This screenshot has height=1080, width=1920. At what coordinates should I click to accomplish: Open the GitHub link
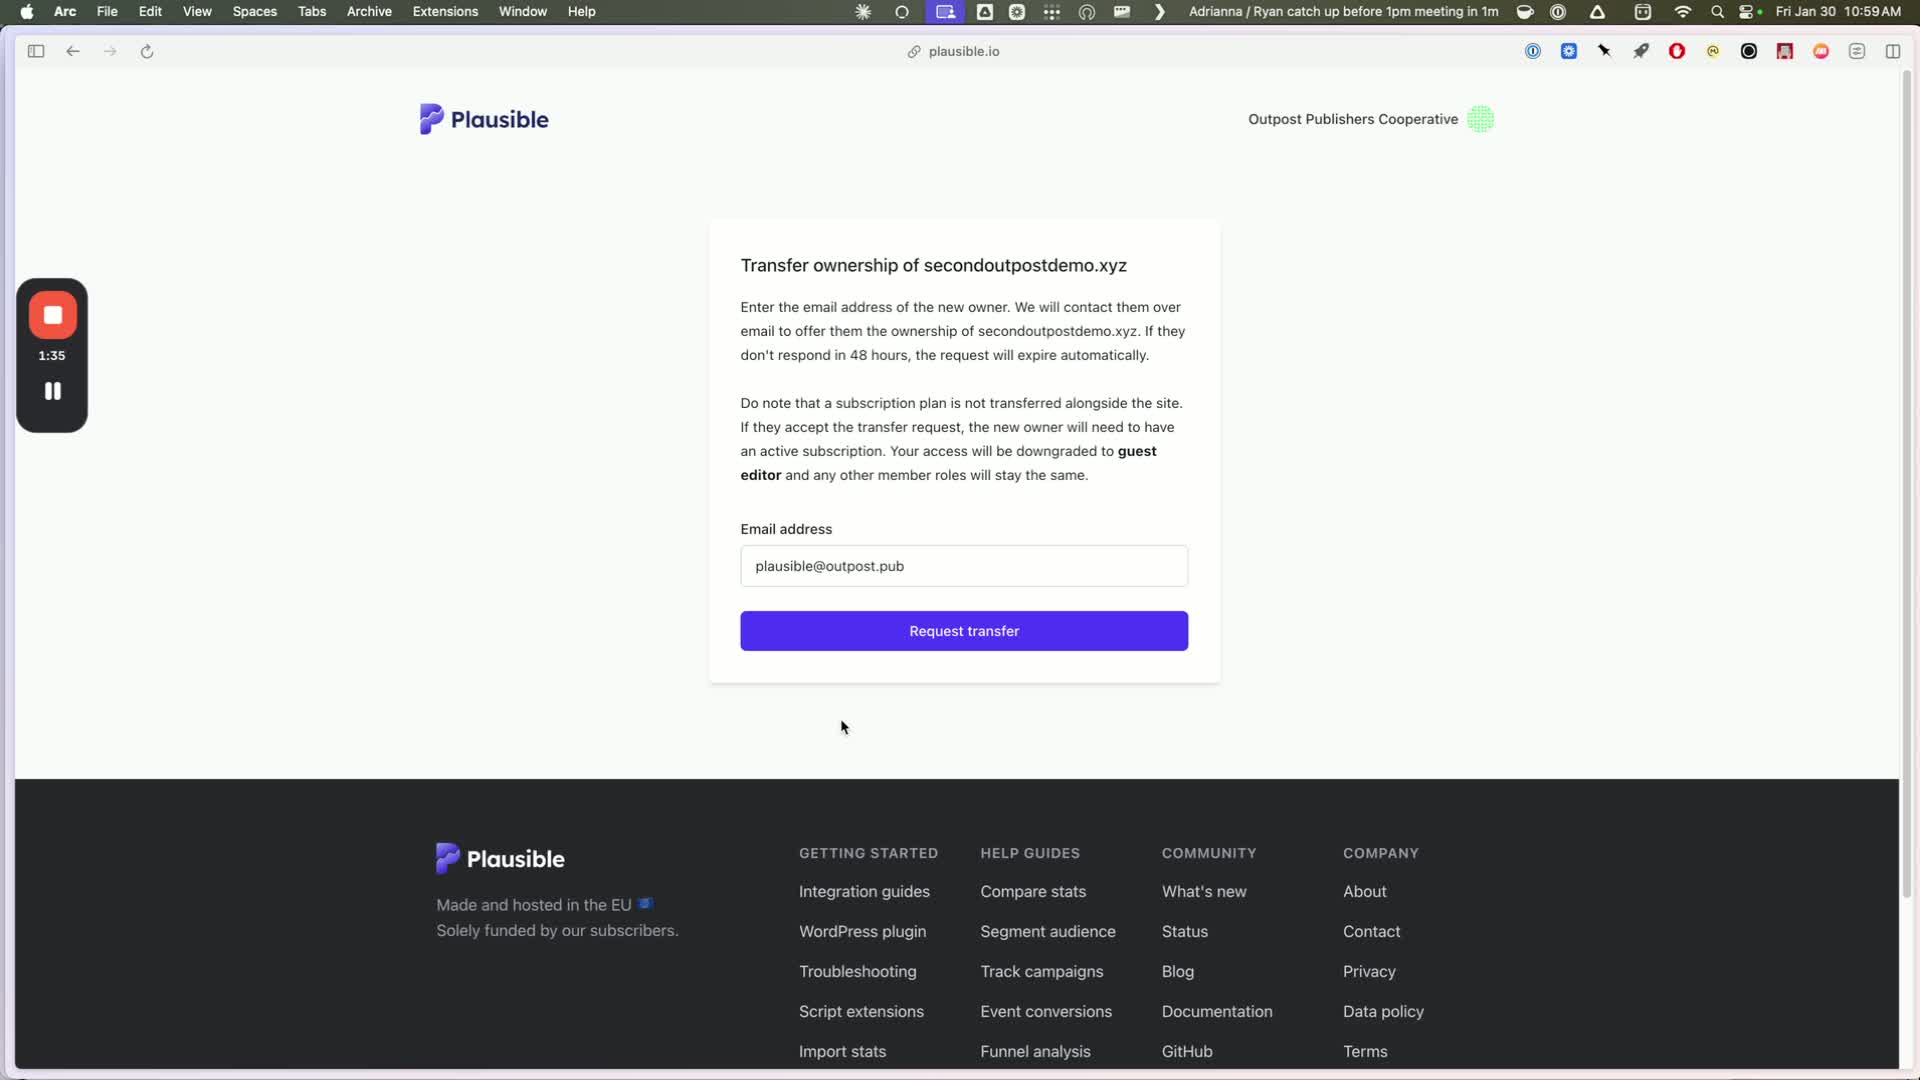click(1187, 1051)
